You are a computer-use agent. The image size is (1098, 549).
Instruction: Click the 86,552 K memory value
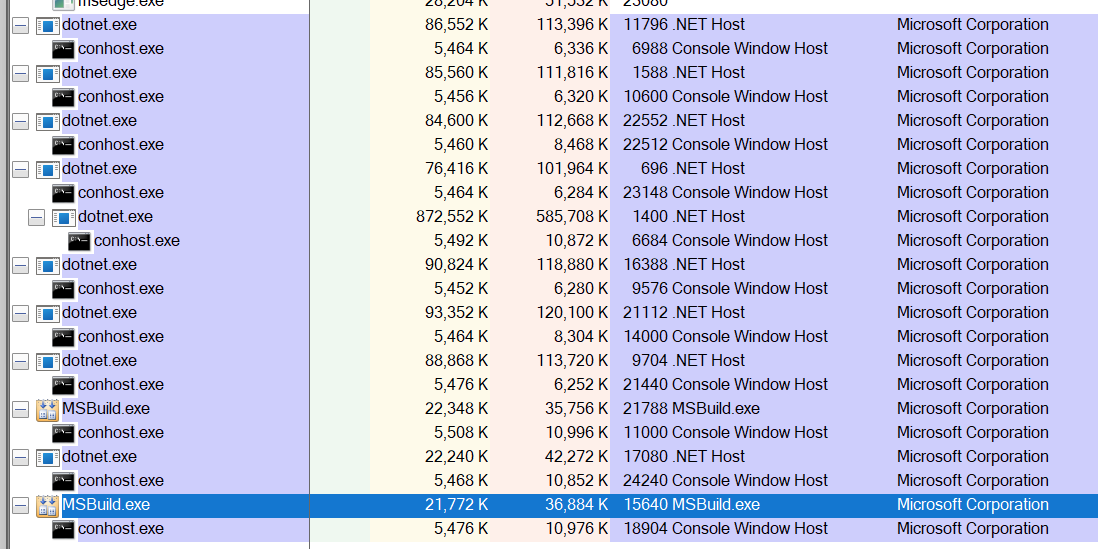(x=457, y=25)
